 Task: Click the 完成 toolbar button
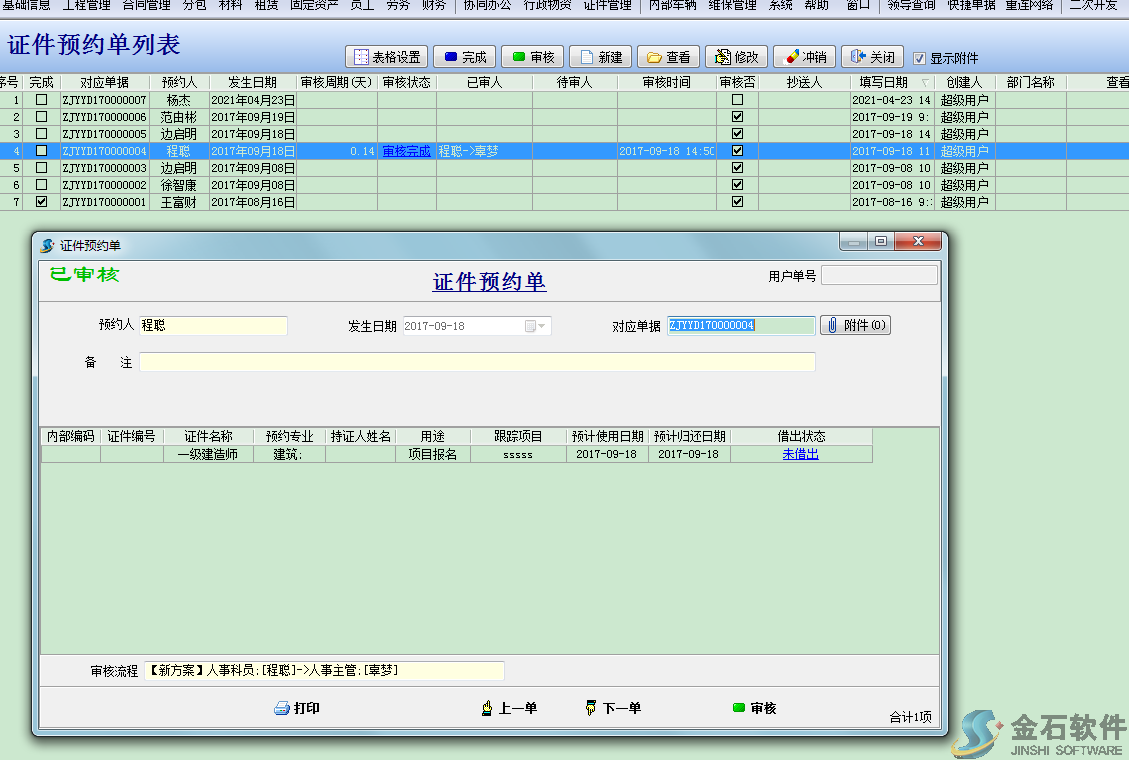click(464, 58)
